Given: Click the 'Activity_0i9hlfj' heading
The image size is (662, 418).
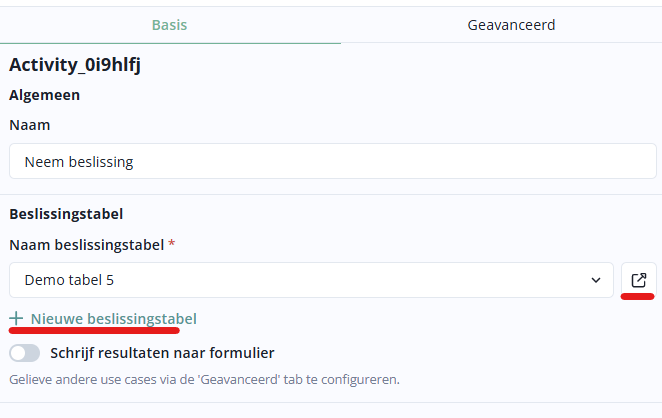Looking at the screenshot, I should click(74, 66).
